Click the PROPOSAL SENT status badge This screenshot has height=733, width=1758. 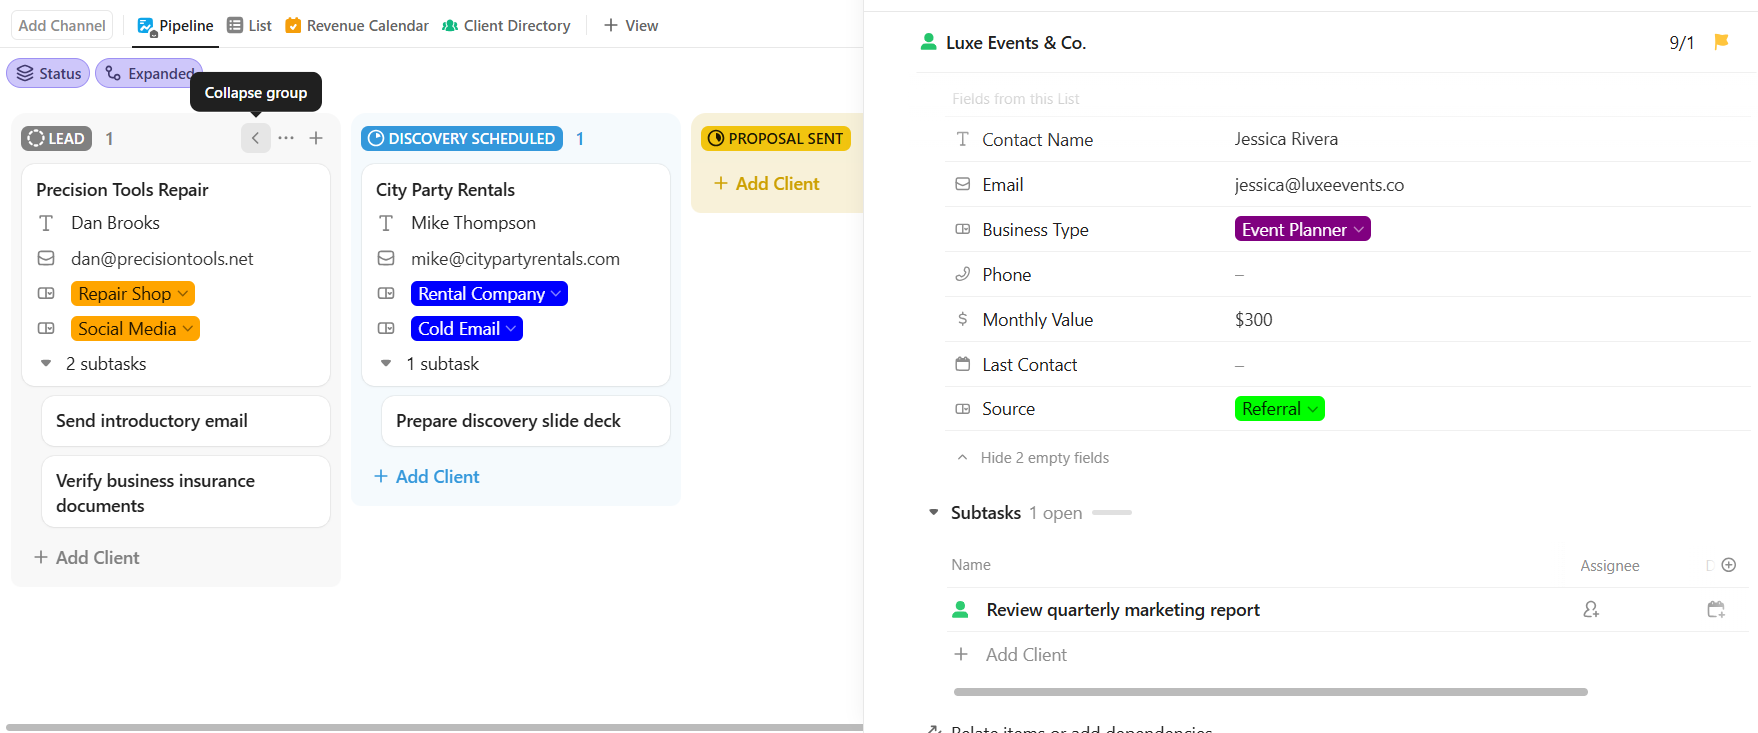coord(776,138)
